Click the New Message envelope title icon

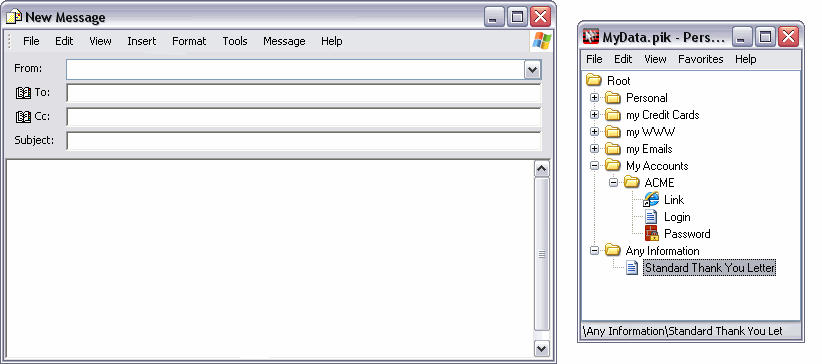click(14, 17)
